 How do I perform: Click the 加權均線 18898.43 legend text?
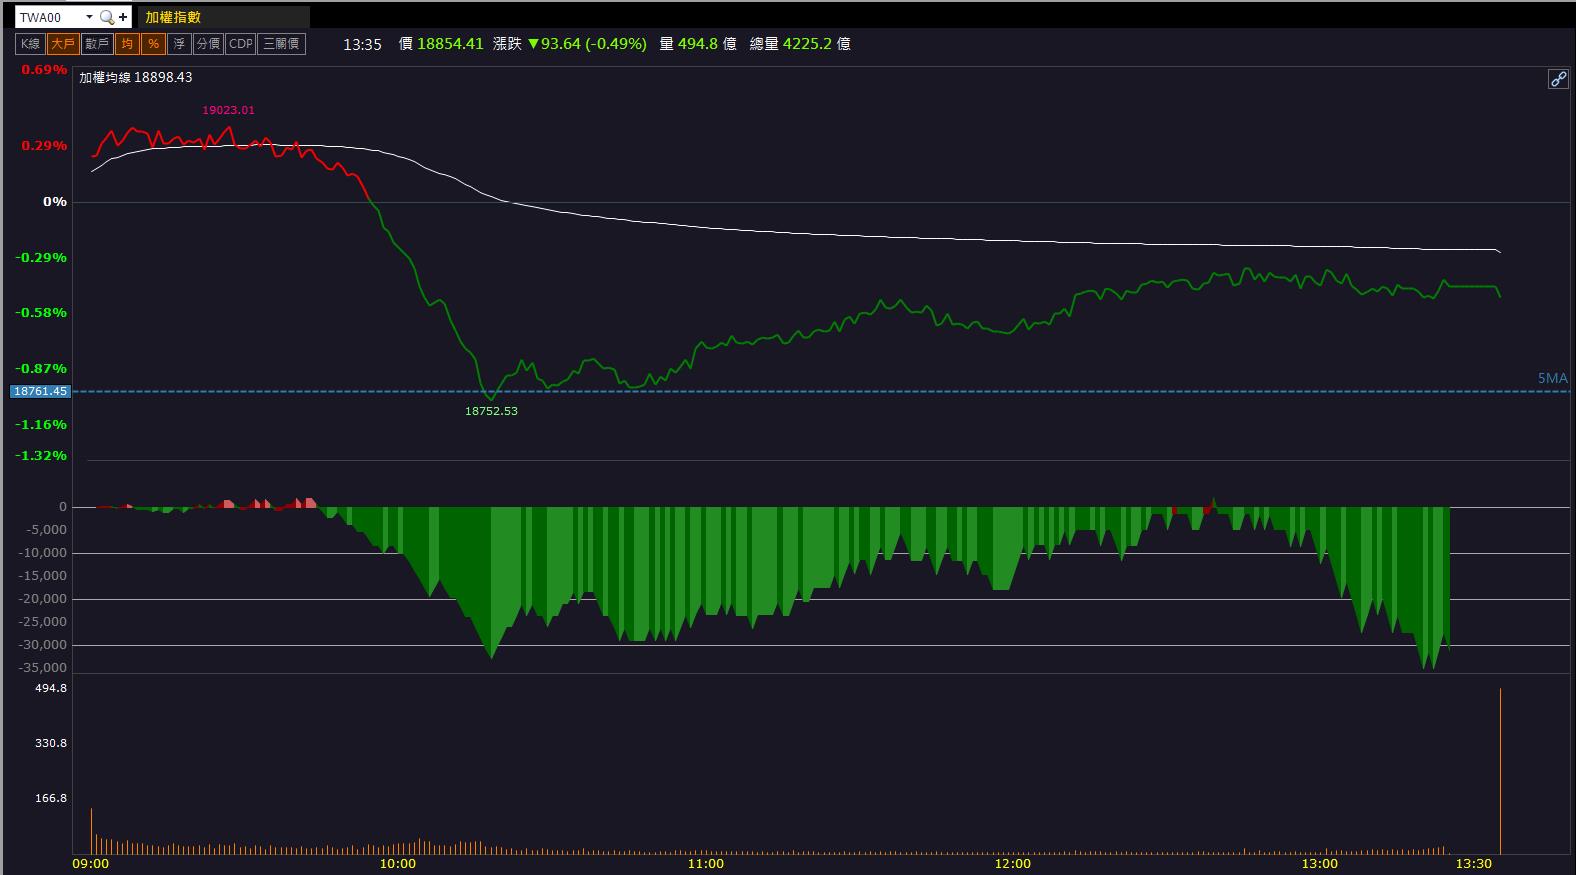coord(136,77)
